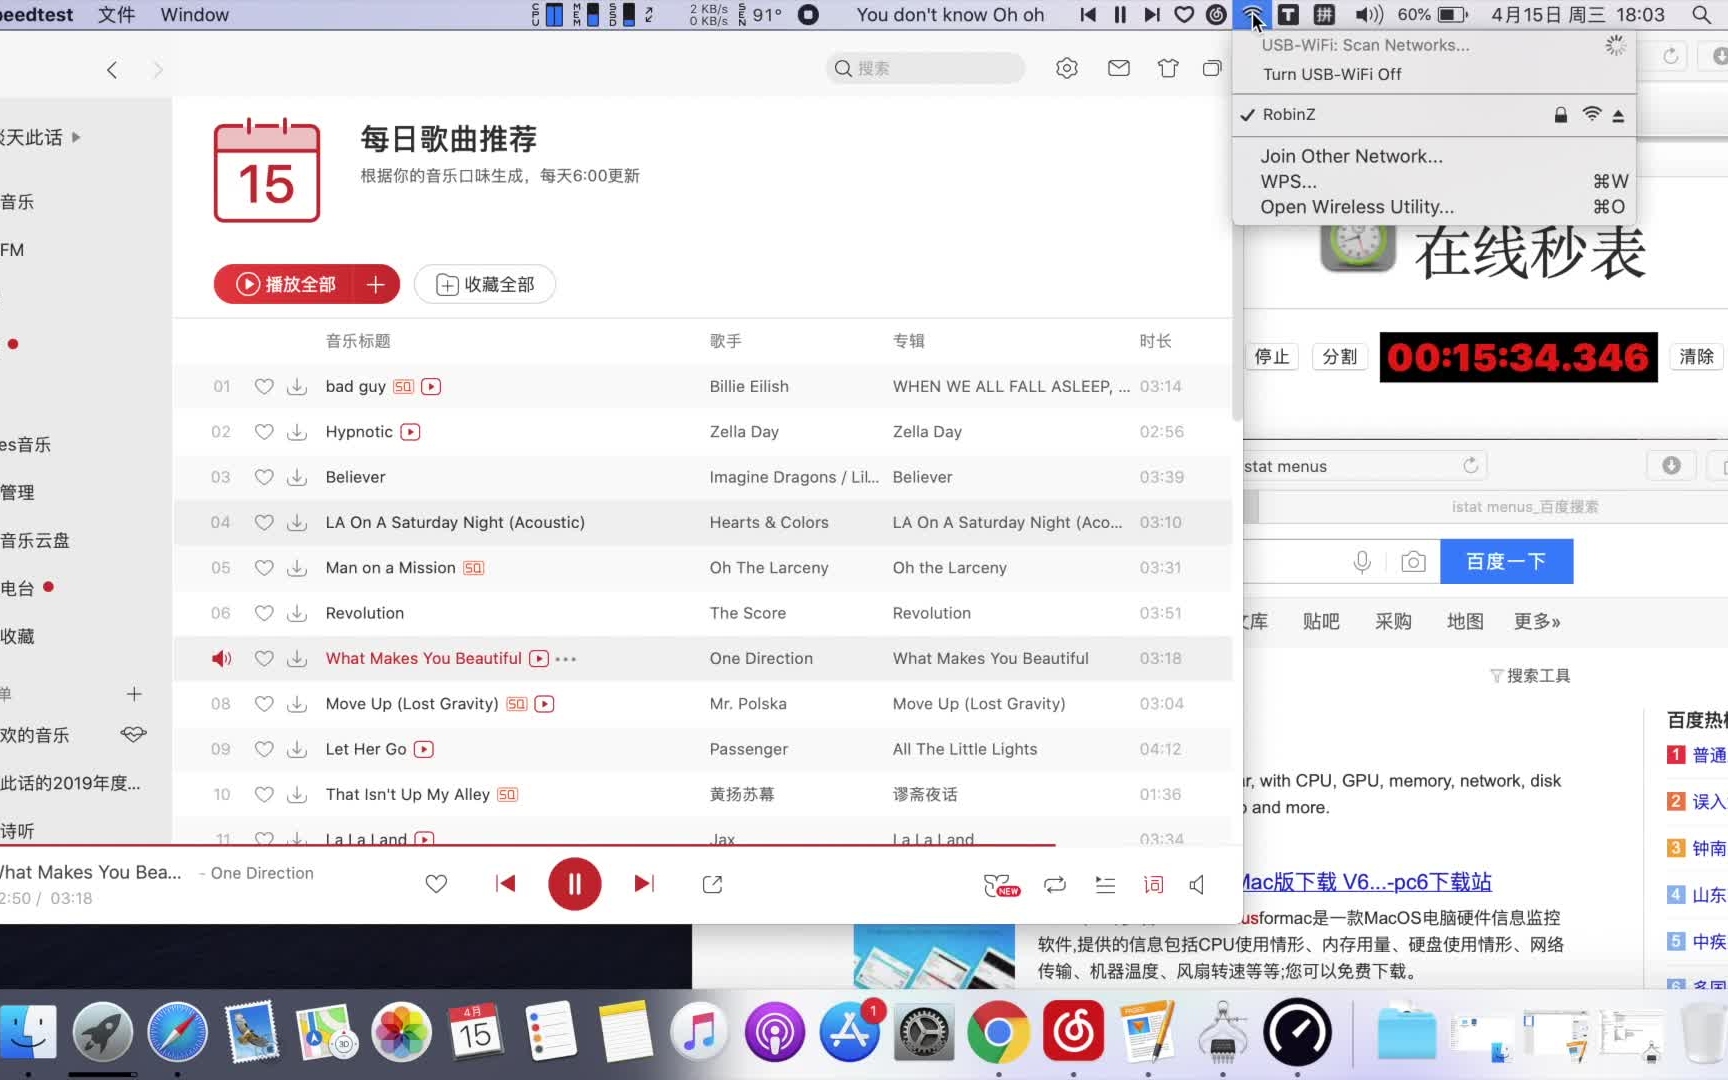1728x1080 pixels.
Task: Pause playback with the red pause button
Action: [574, 884]
